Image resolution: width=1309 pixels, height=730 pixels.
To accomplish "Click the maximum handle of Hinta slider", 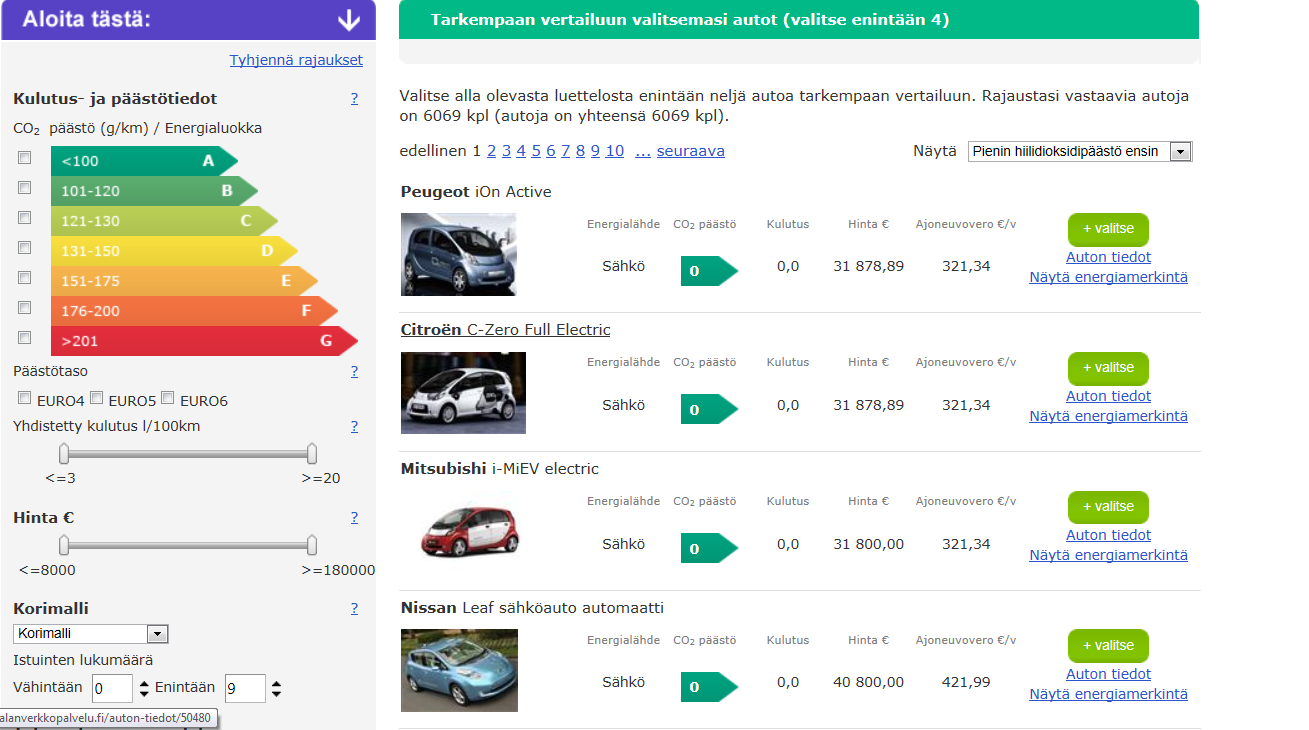I will click(312, 546).
